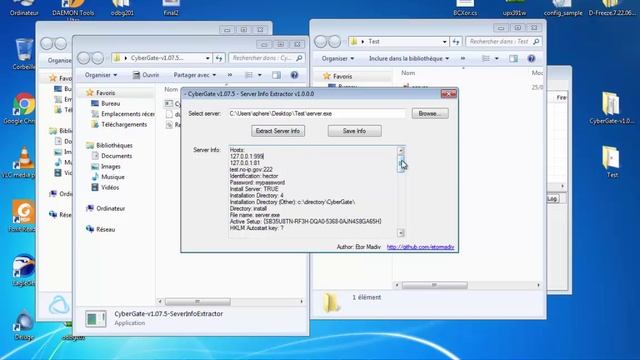This screenshot has width=640, height=360.
Task: Open help icon in CyberGate window
Action: pyautogui.click(x=294, y=75)
